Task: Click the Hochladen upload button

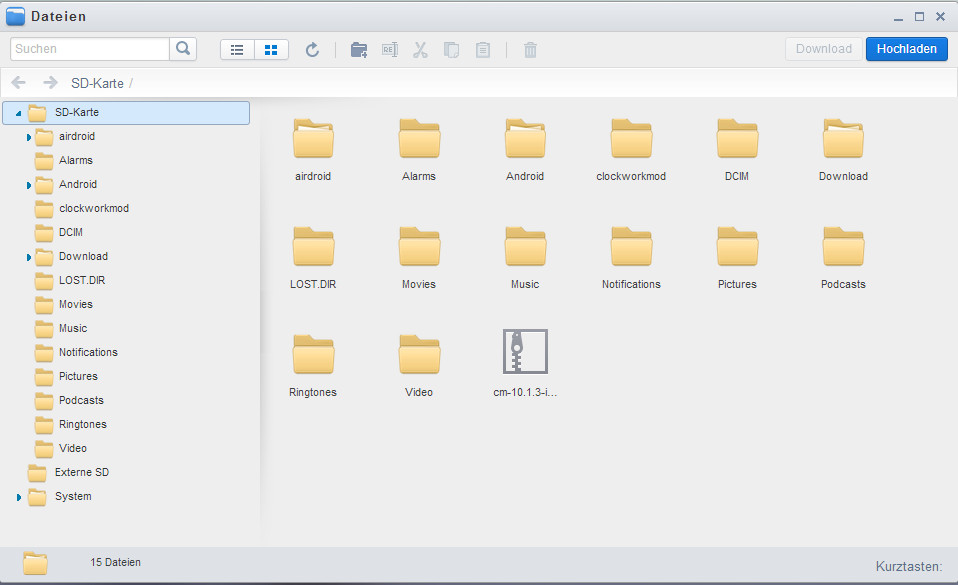Action: click(907, 49)
